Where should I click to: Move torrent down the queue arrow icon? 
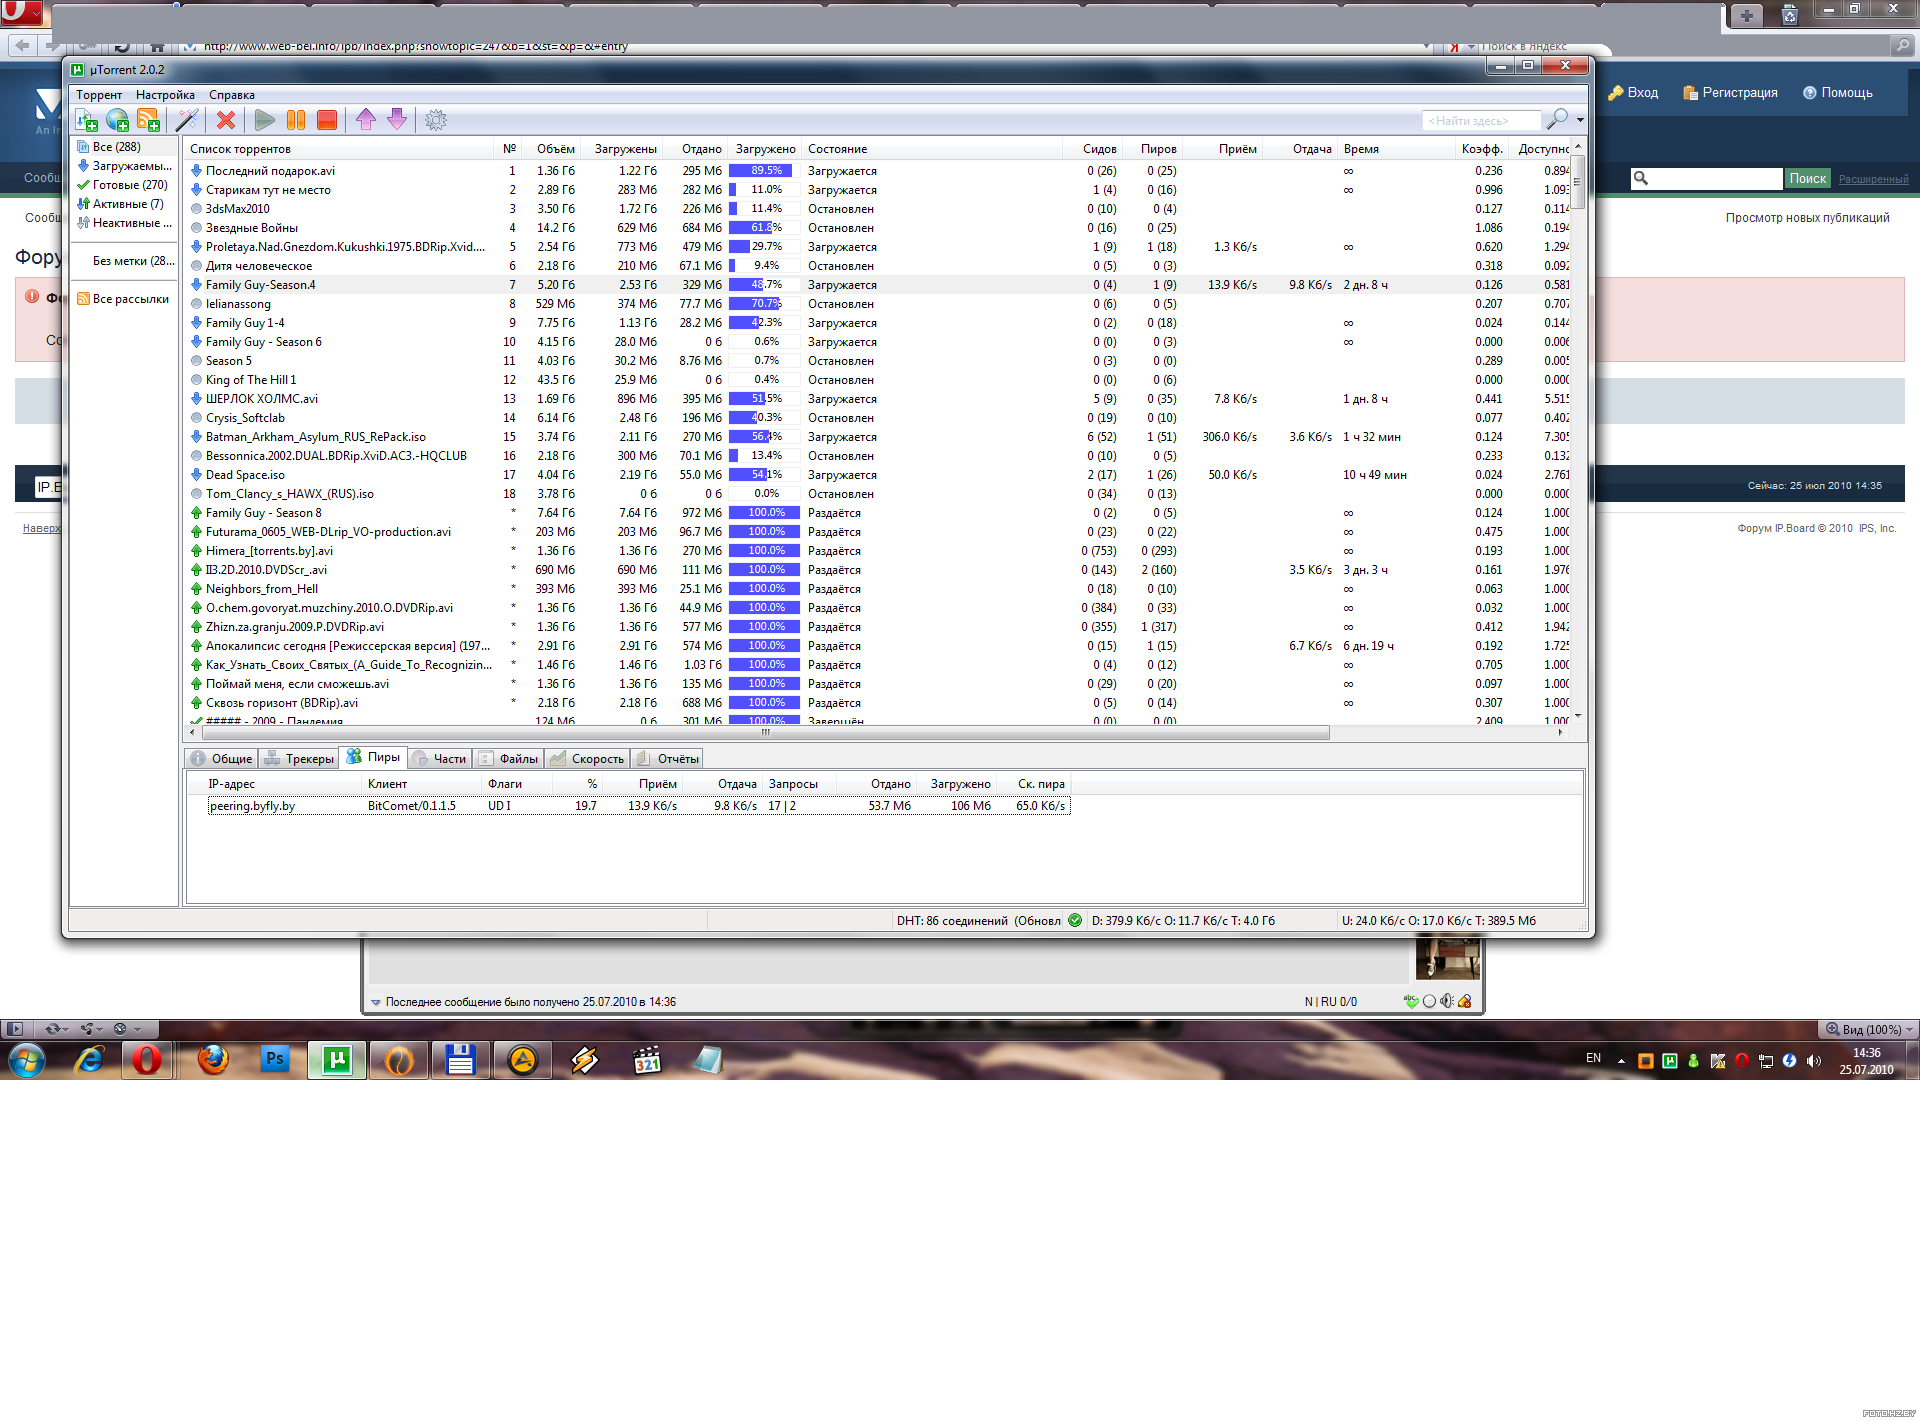click(x=397, y=120)
